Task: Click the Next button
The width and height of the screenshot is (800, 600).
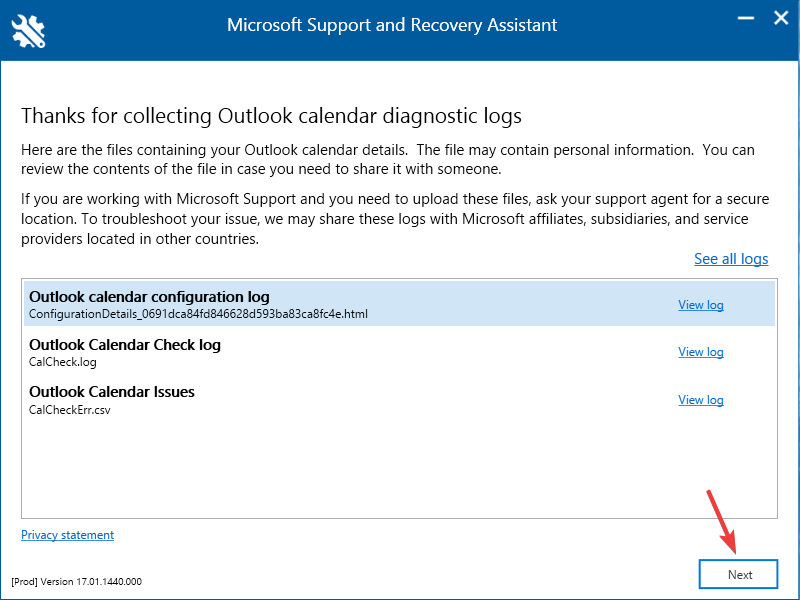Action: [738, 574]
